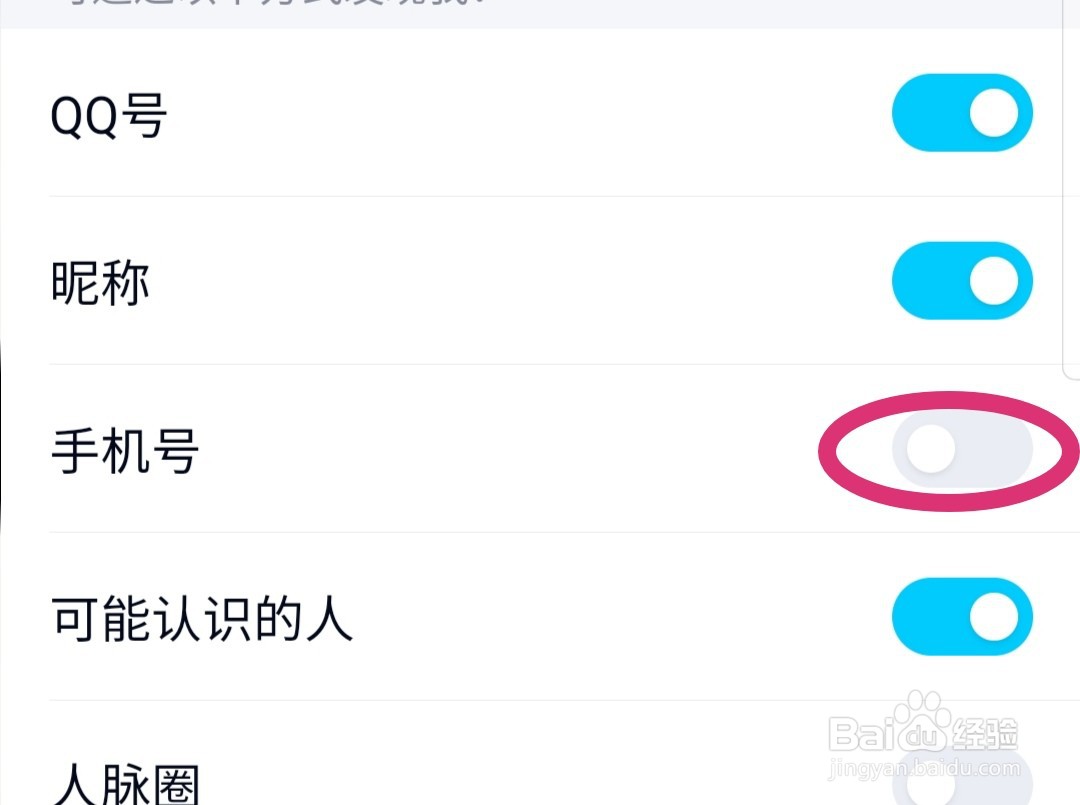Viewport: 1080px width, 805px height.
Task: Tap the QQ号 label text
Action: (x=109, y=114)
